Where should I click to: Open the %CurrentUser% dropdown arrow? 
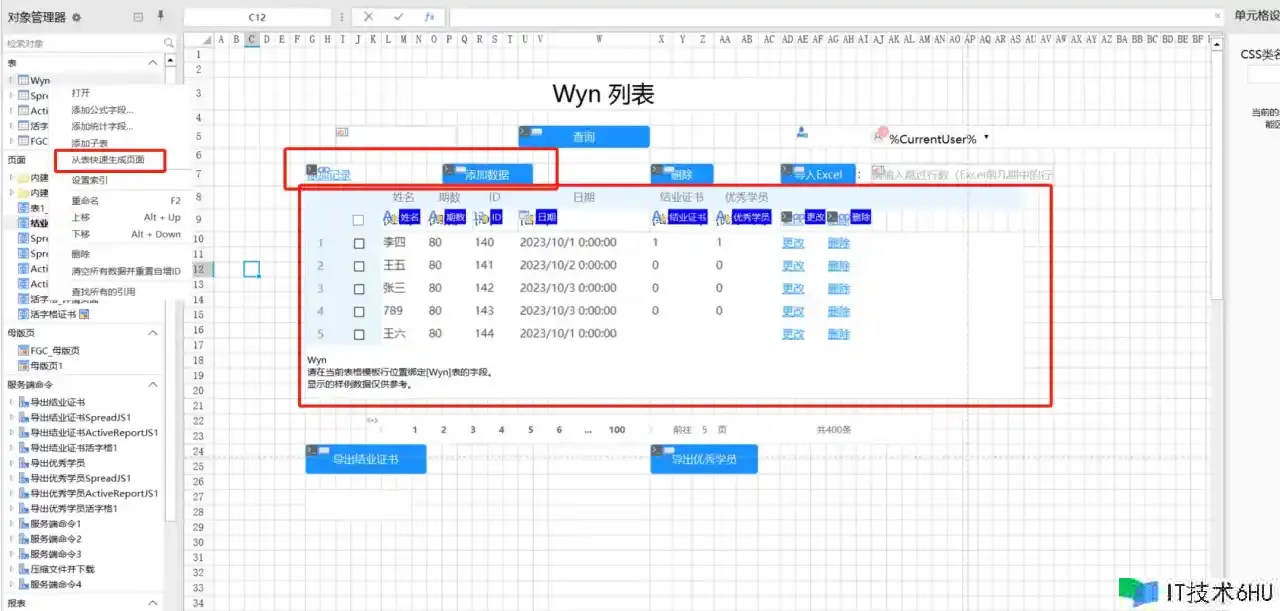(x=987, y=138)
